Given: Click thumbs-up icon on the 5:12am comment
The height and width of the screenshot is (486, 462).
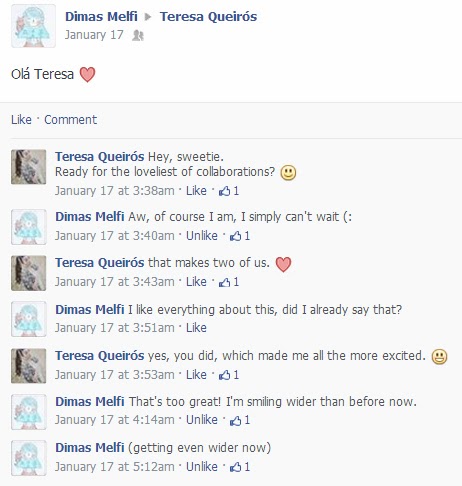Looking at the screenshot, I should [x=235, y=467].
